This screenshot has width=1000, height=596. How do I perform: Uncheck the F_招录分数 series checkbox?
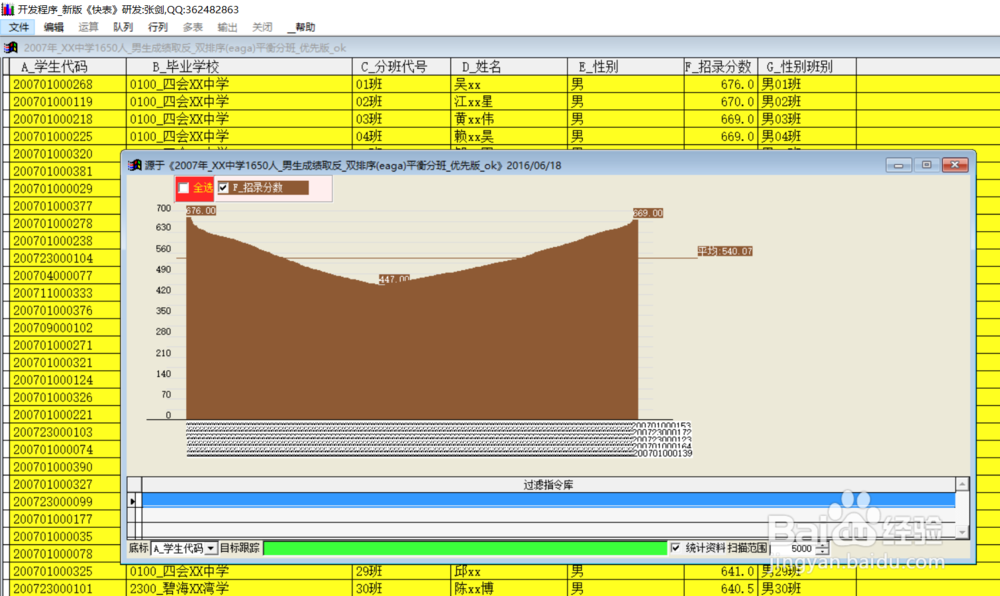(223, 187)
